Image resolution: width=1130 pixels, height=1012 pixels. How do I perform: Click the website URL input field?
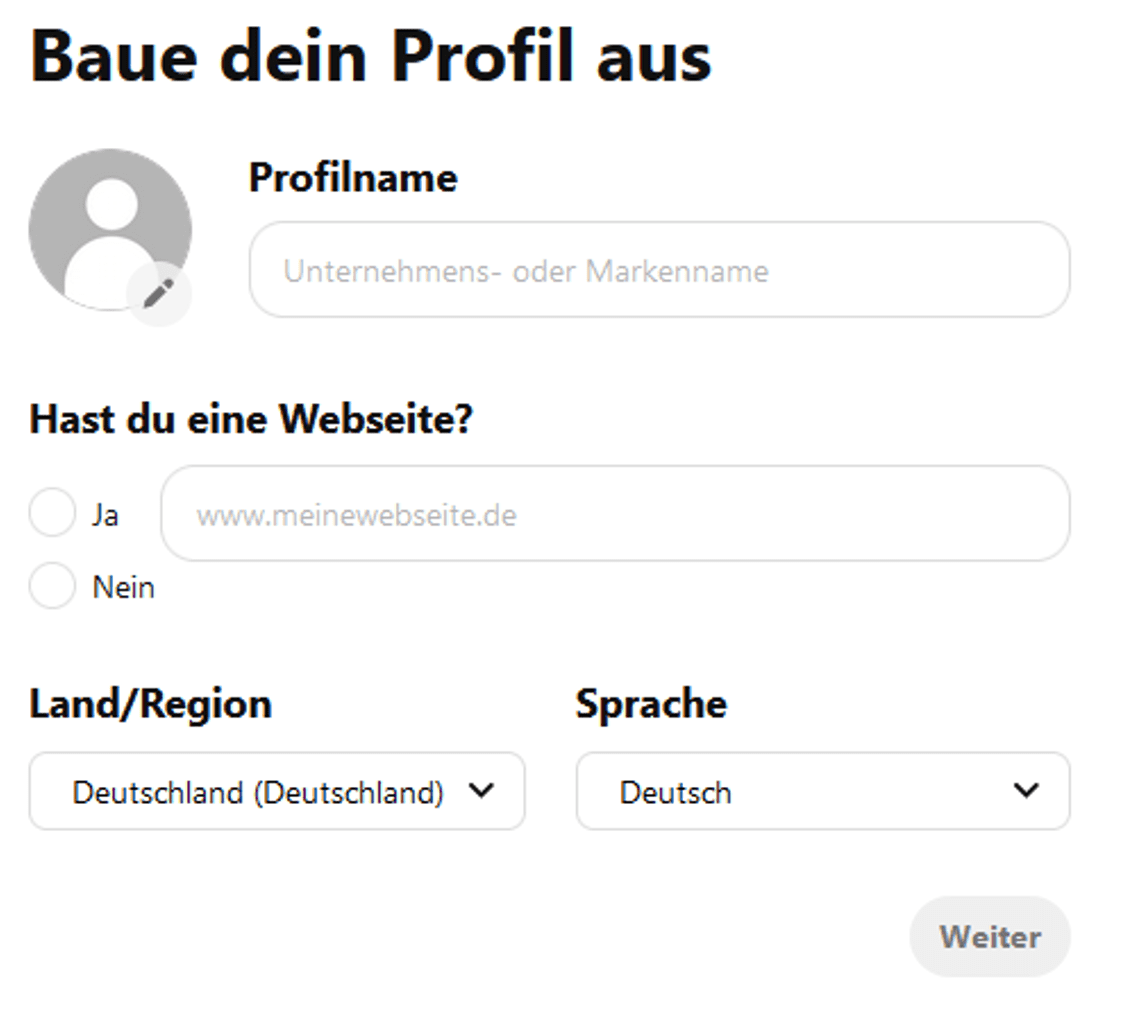(615, 513)
